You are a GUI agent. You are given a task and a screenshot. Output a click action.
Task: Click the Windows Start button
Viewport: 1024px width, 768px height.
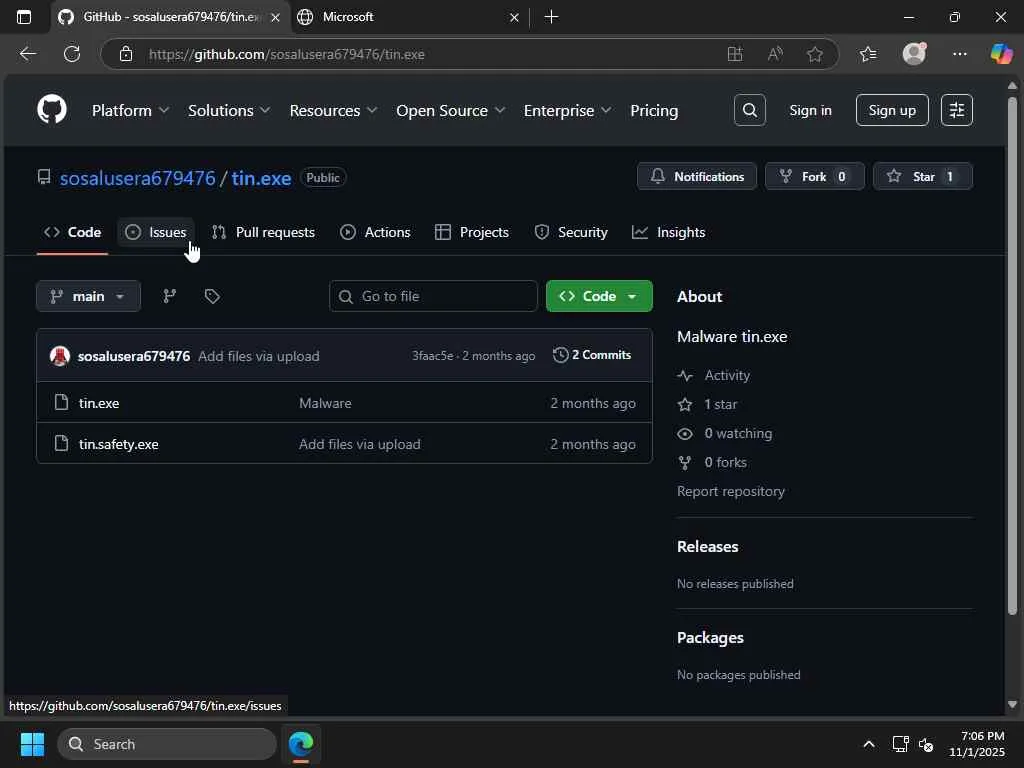[32, 744]
